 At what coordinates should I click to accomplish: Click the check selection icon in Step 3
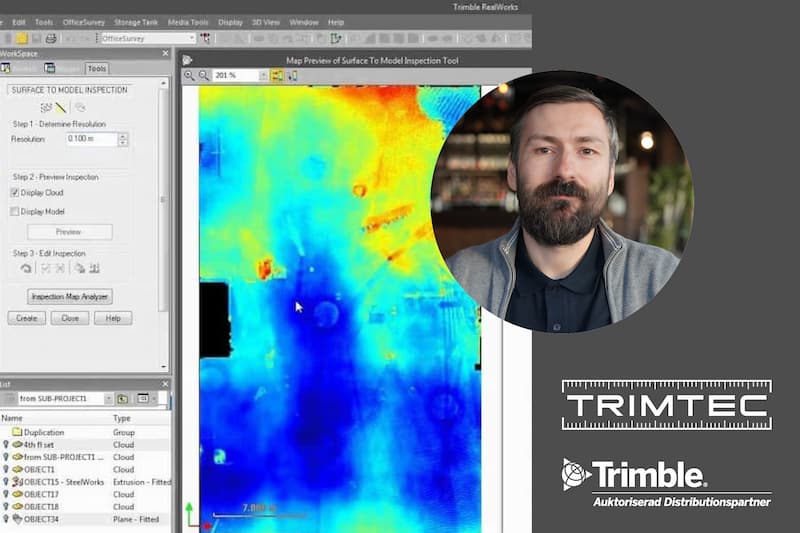tap(45, 268)
